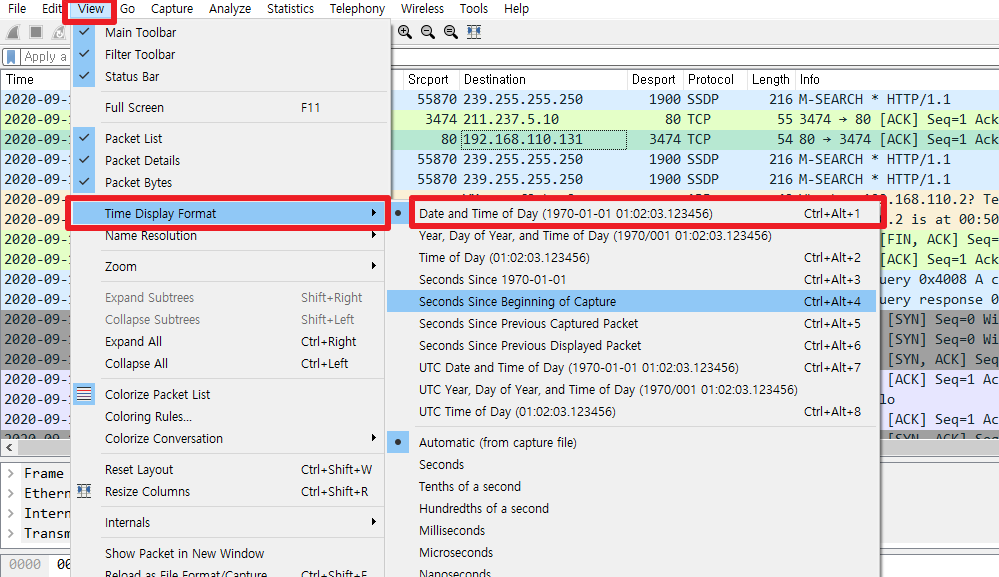Expand the Ethernet tree row
This screenshot has height=577, width=999.
11,493
